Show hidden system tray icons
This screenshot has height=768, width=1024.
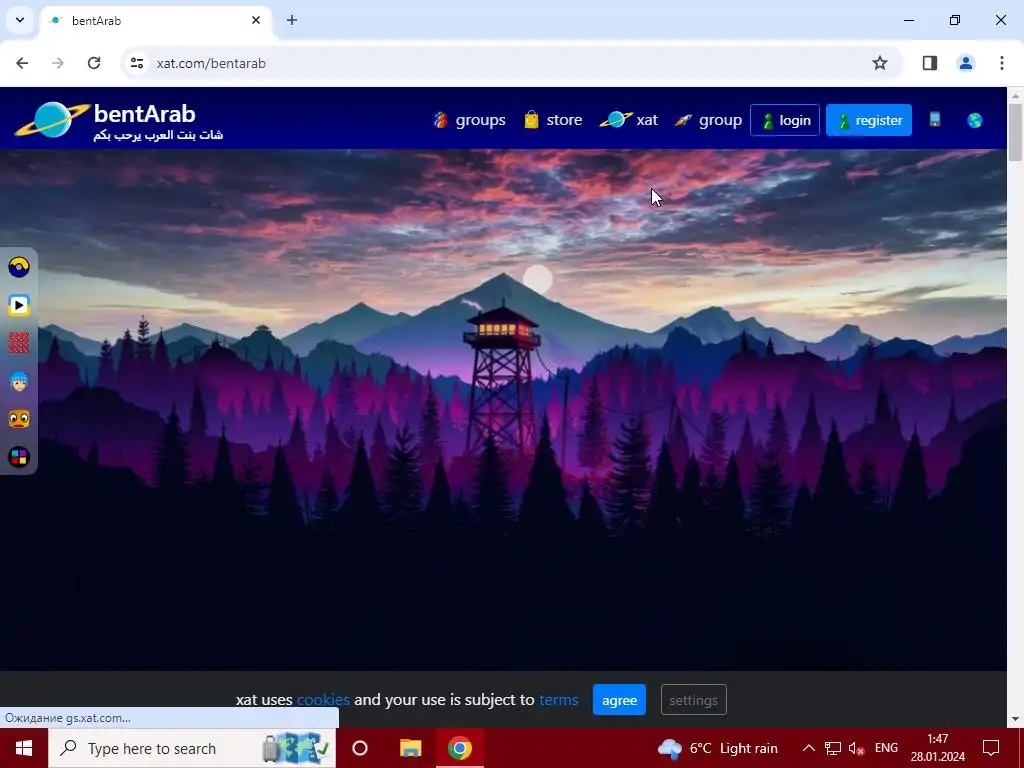click(808, 748)
